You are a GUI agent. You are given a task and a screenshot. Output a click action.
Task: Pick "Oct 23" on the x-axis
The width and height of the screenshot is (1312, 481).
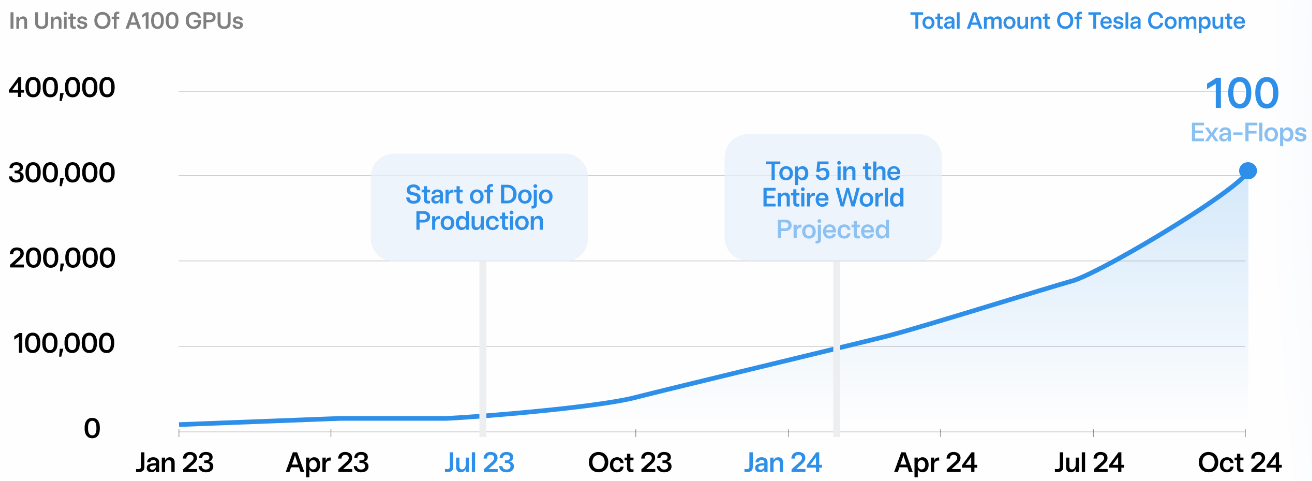point(630,462)
